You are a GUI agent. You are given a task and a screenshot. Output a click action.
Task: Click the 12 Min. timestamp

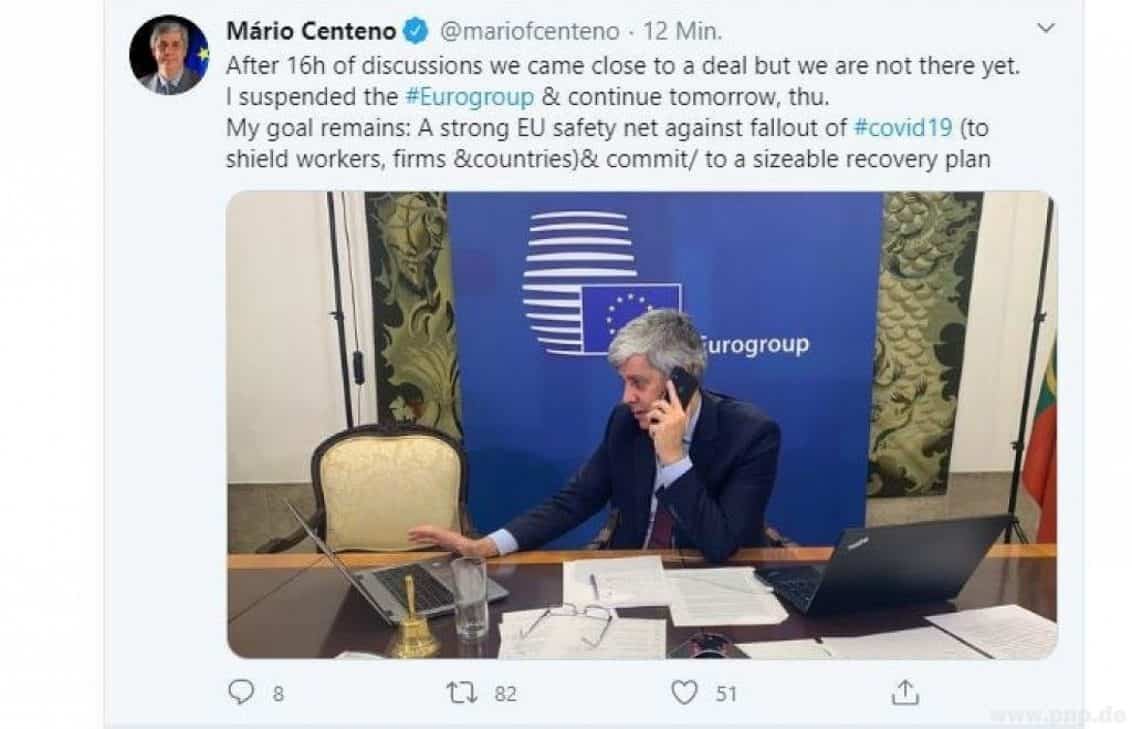click(682, 31)
